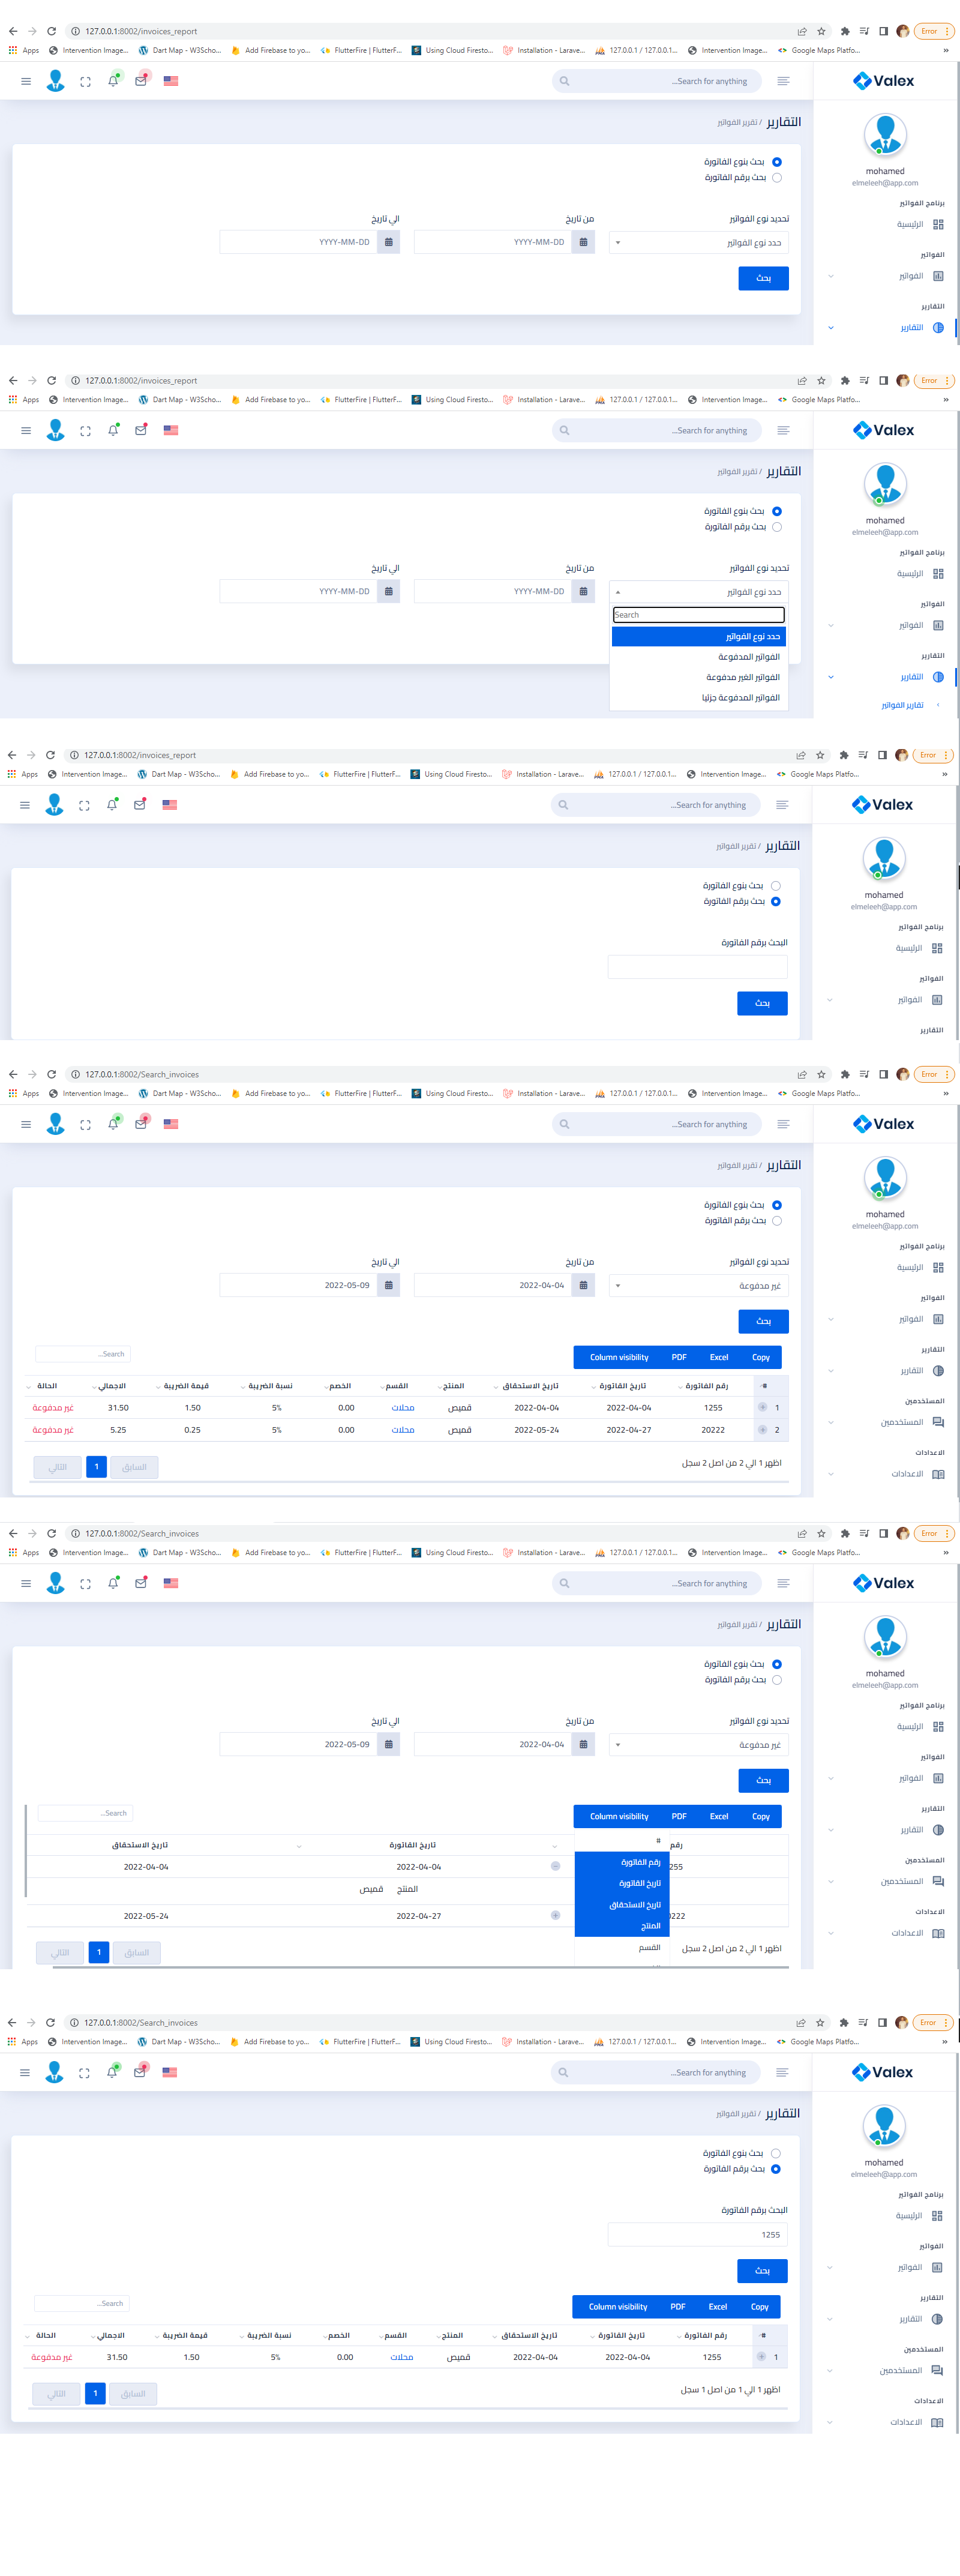Open messages envelope icon in topmost panel
This screenshot has width=960, height=2576.
pos(141,81)
